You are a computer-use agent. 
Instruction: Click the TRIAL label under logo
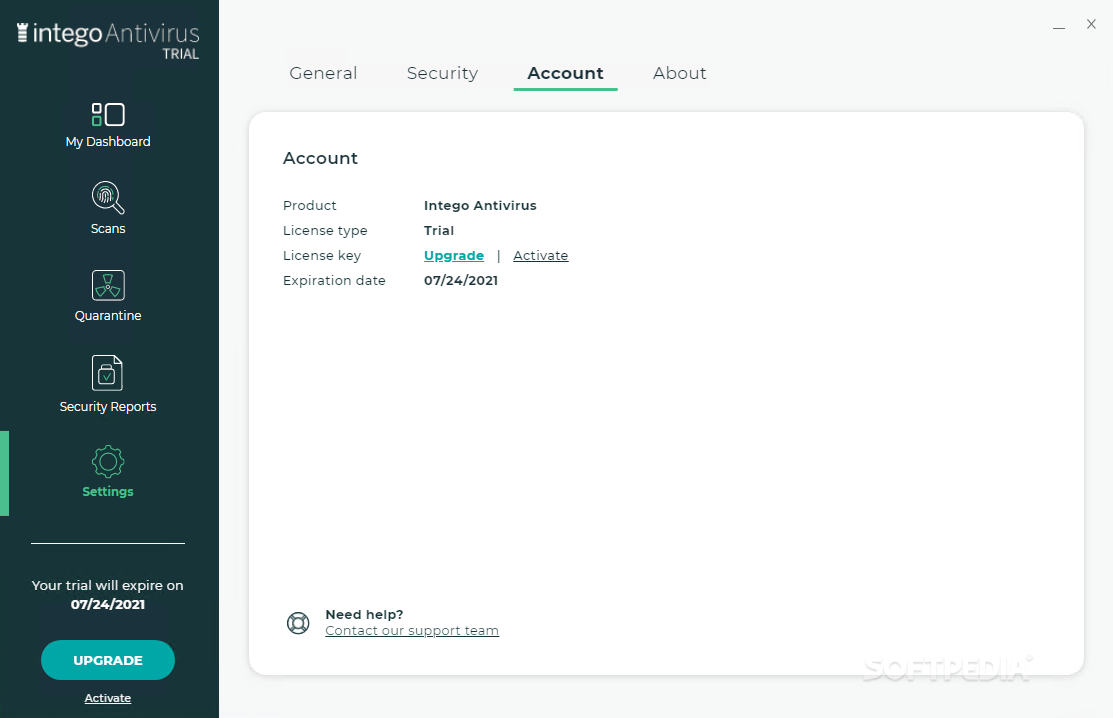click(180, 54)
